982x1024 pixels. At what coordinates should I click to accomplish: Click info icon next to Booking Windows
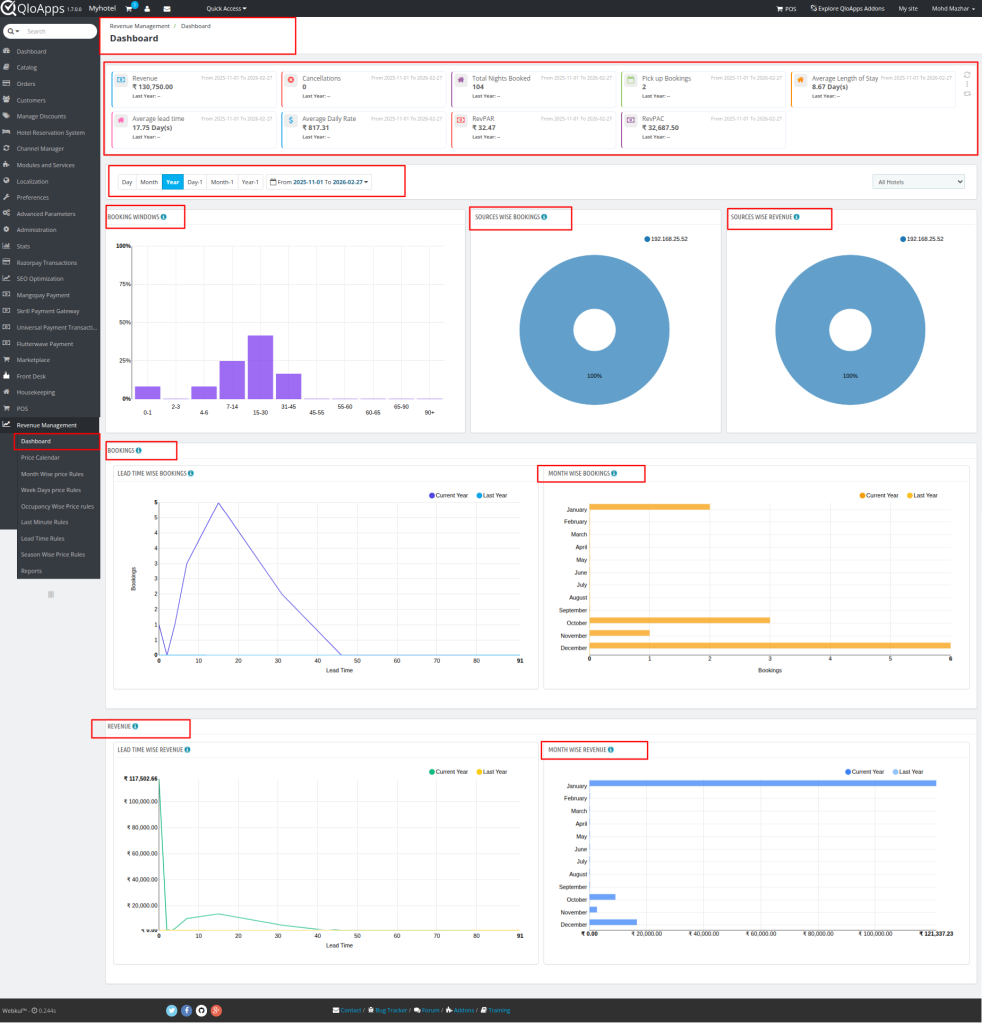pos(163,217)
